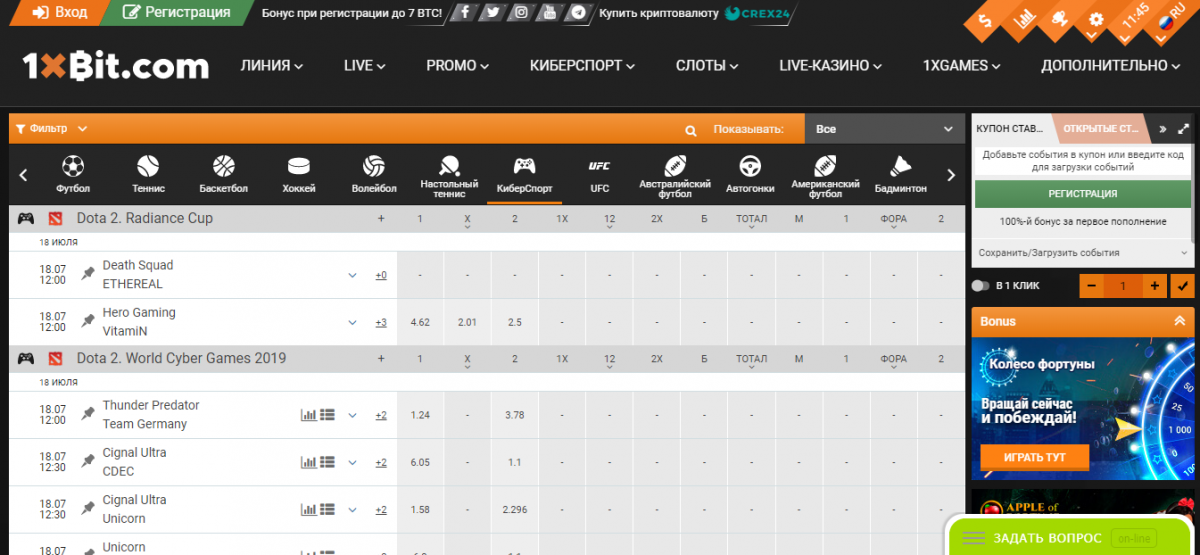Open the trophy results icon in header

pos(1060,20)
